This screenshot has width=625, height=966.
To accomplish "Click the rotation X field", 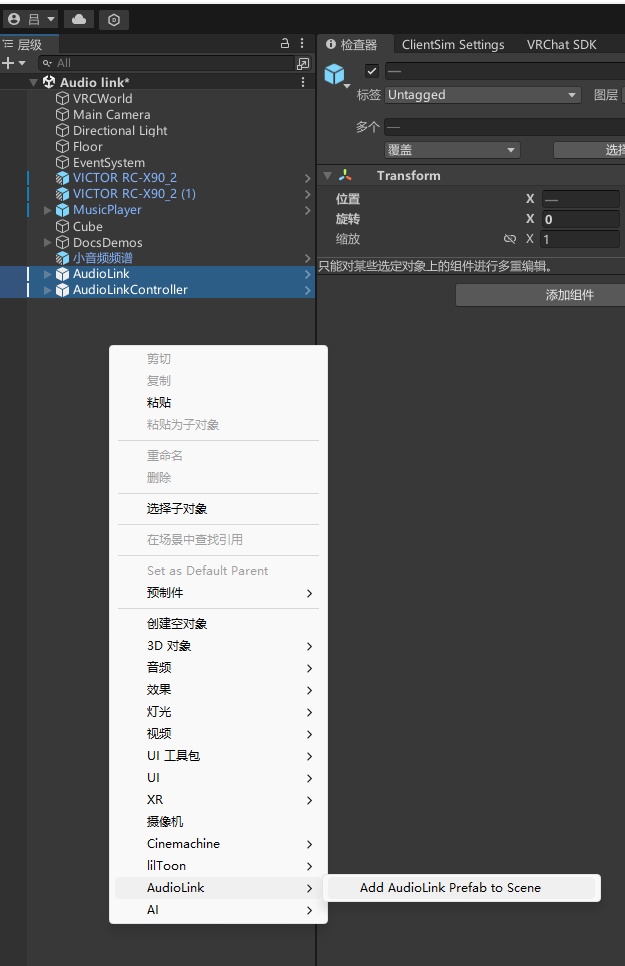I will [x=580, y=219].
